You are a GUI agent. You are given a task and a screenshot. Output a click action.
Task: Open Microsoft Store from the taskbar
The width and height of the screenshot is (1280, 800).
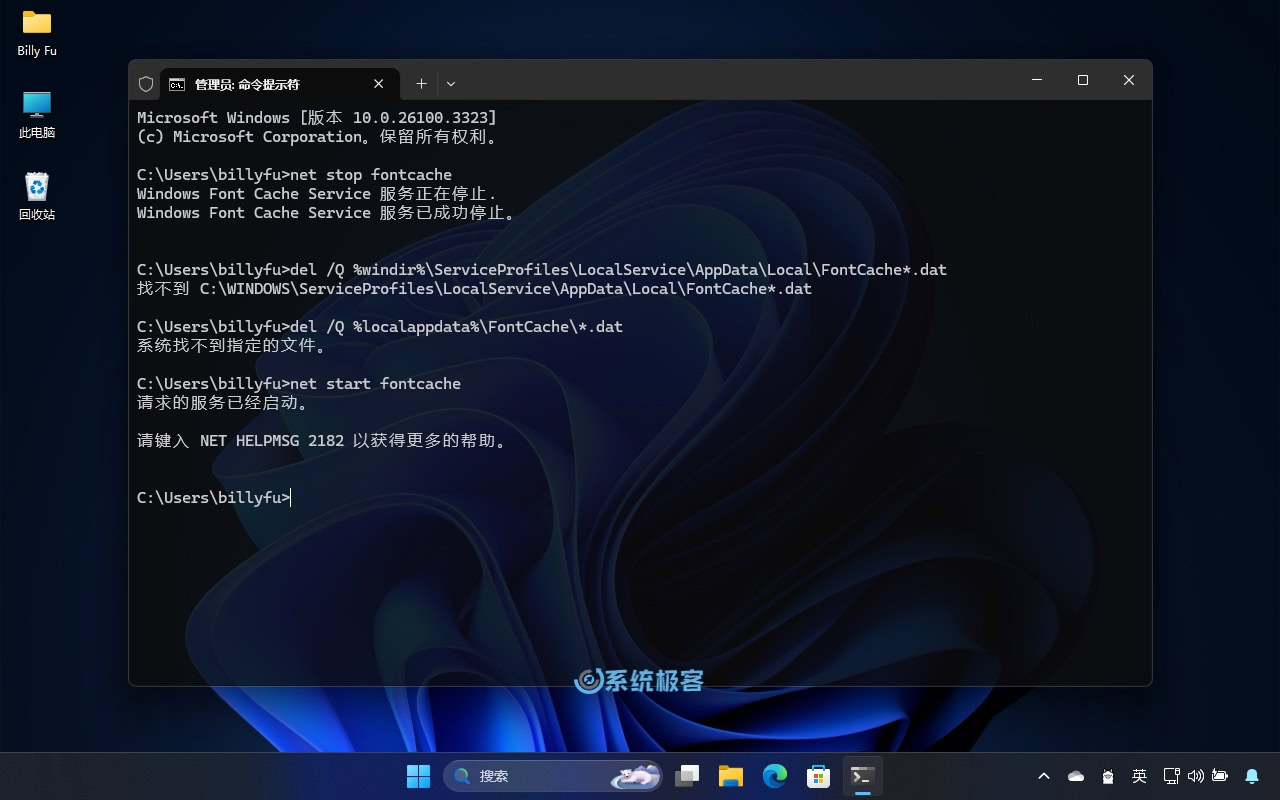819,776
